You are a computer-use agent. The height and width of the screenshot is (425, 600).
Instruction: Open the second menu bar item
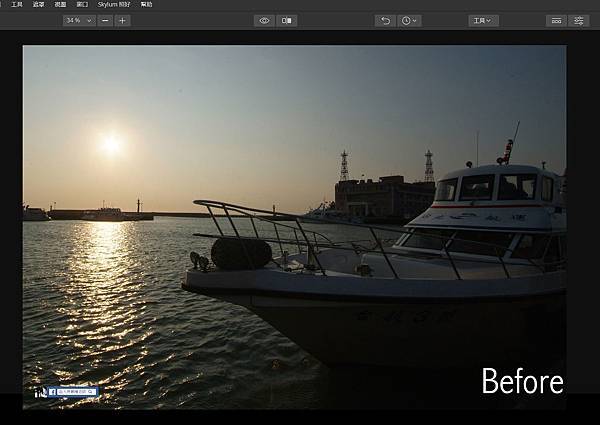pyautogui.click(x=38, y=5)
